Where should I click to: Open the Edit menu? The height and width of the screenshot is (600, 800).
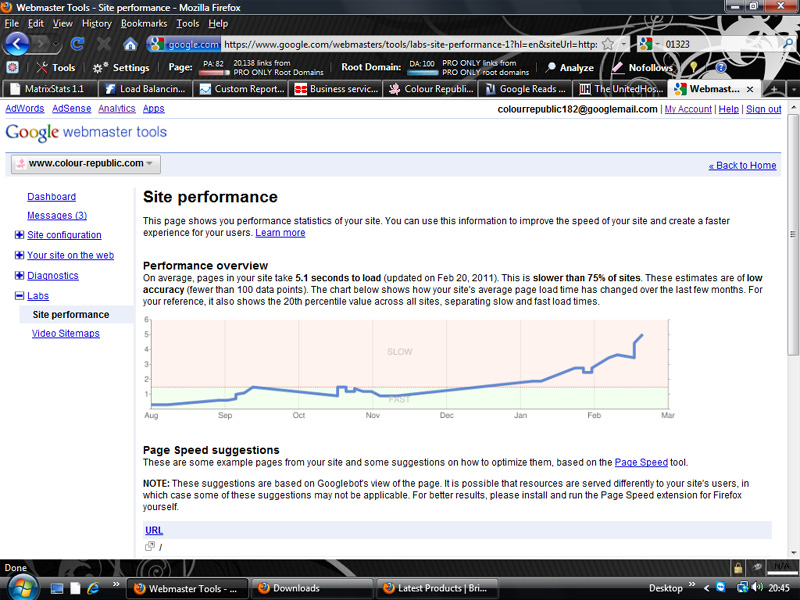tap(36, 23)
